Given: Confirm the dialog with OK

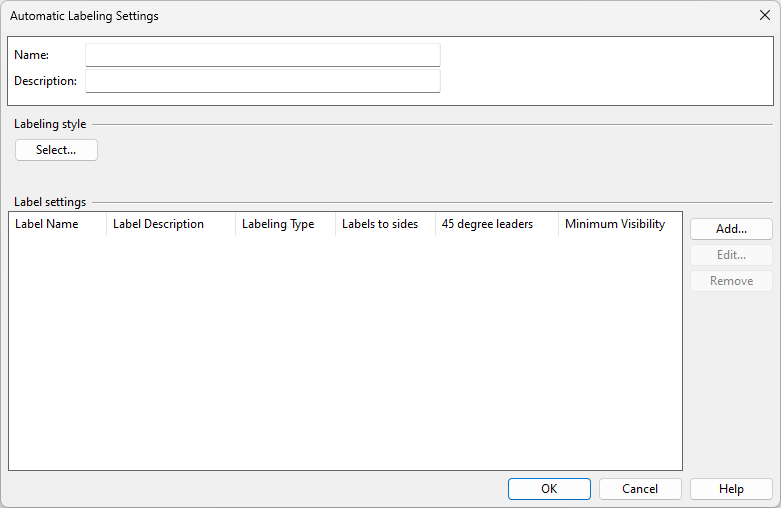Looking at the screenshot, I should click(549, 489).
